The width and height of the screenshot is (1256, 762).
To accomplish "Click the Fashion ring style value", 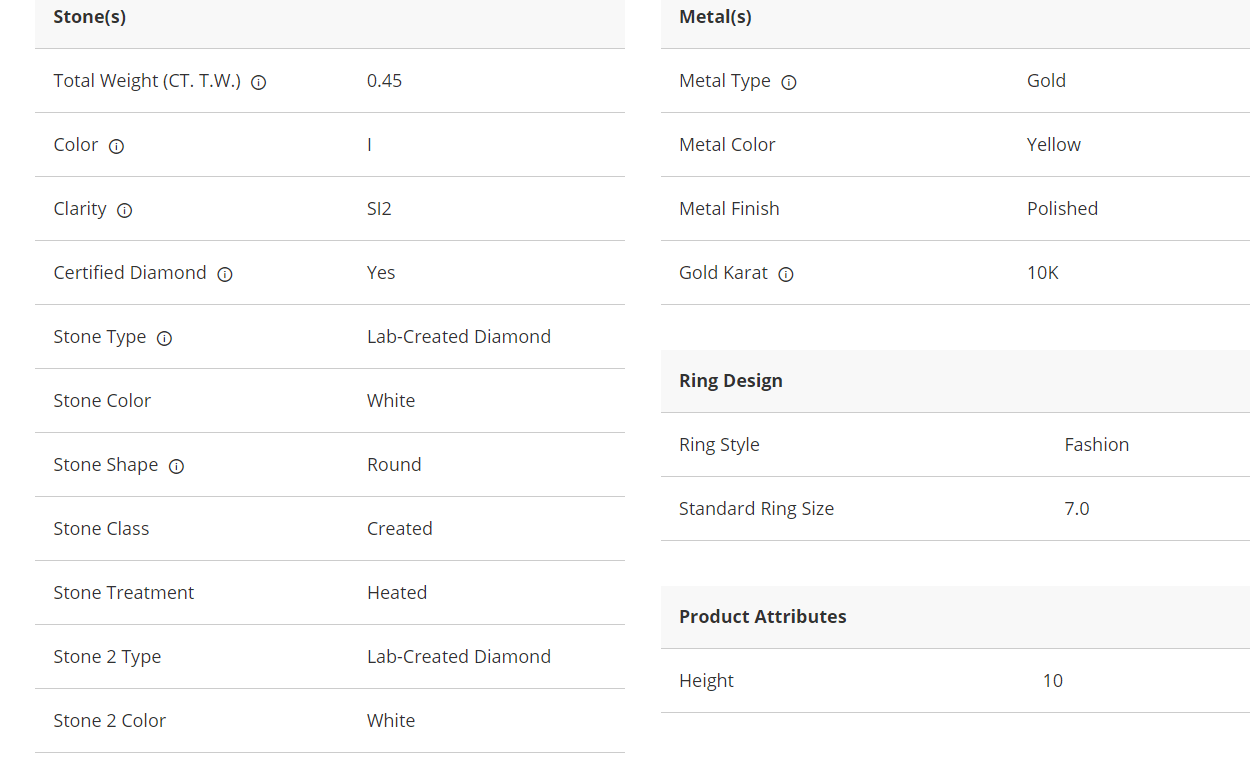I will click(1096, 445).
